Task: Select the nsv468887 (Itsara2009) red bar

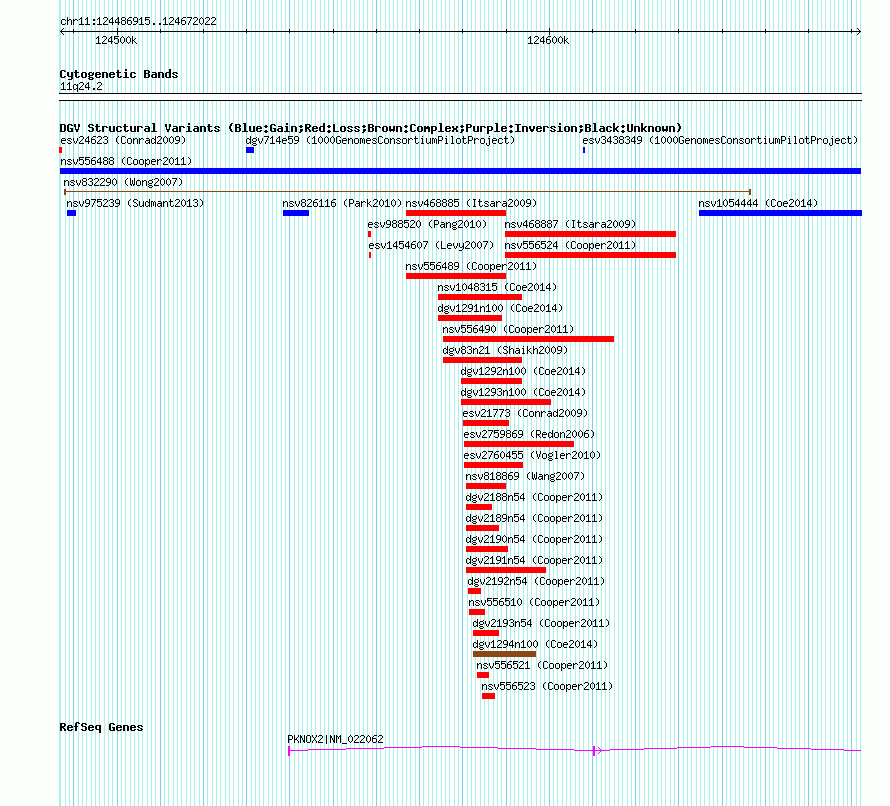Action: [590, 234]
